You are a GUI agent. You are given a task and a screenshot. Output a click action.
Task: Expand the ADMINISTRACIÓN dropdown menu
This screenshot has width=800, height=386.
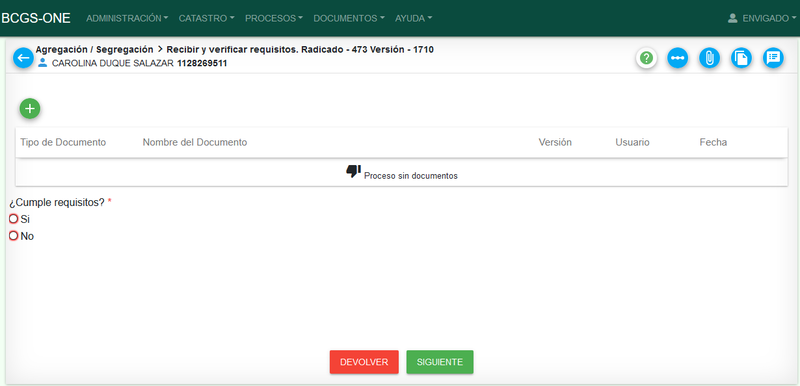[x=127, y=18]
